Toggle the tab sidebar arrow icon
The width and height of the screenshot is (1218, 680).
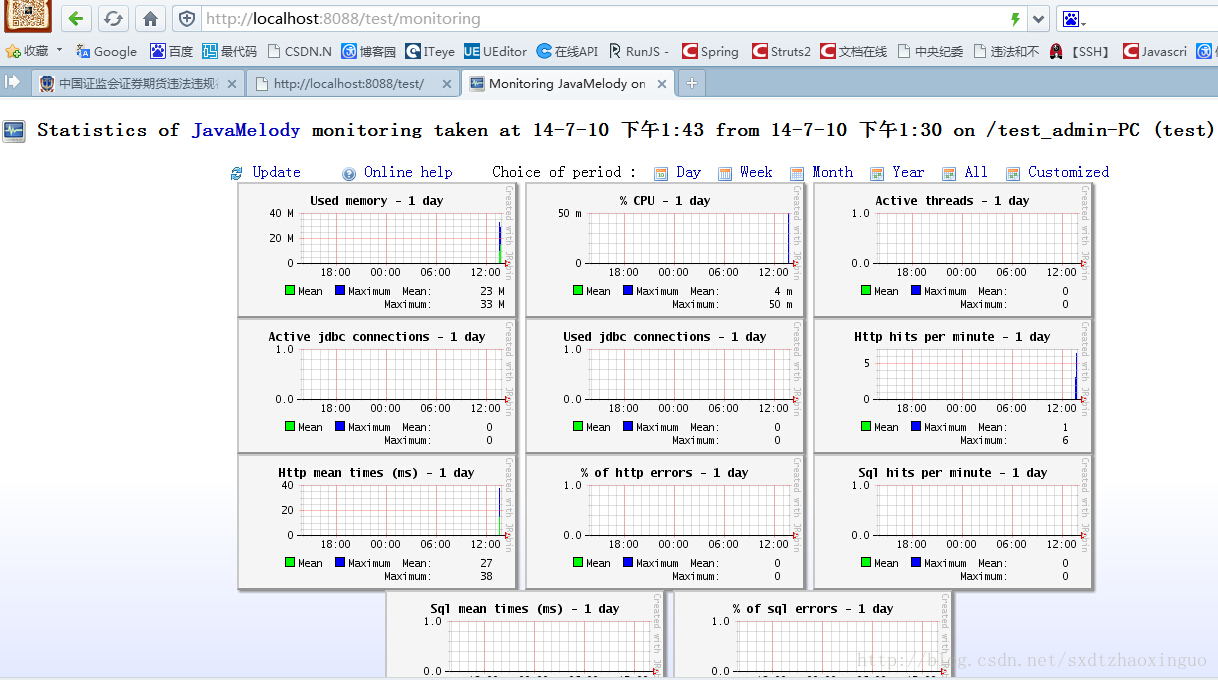[13, 82]
